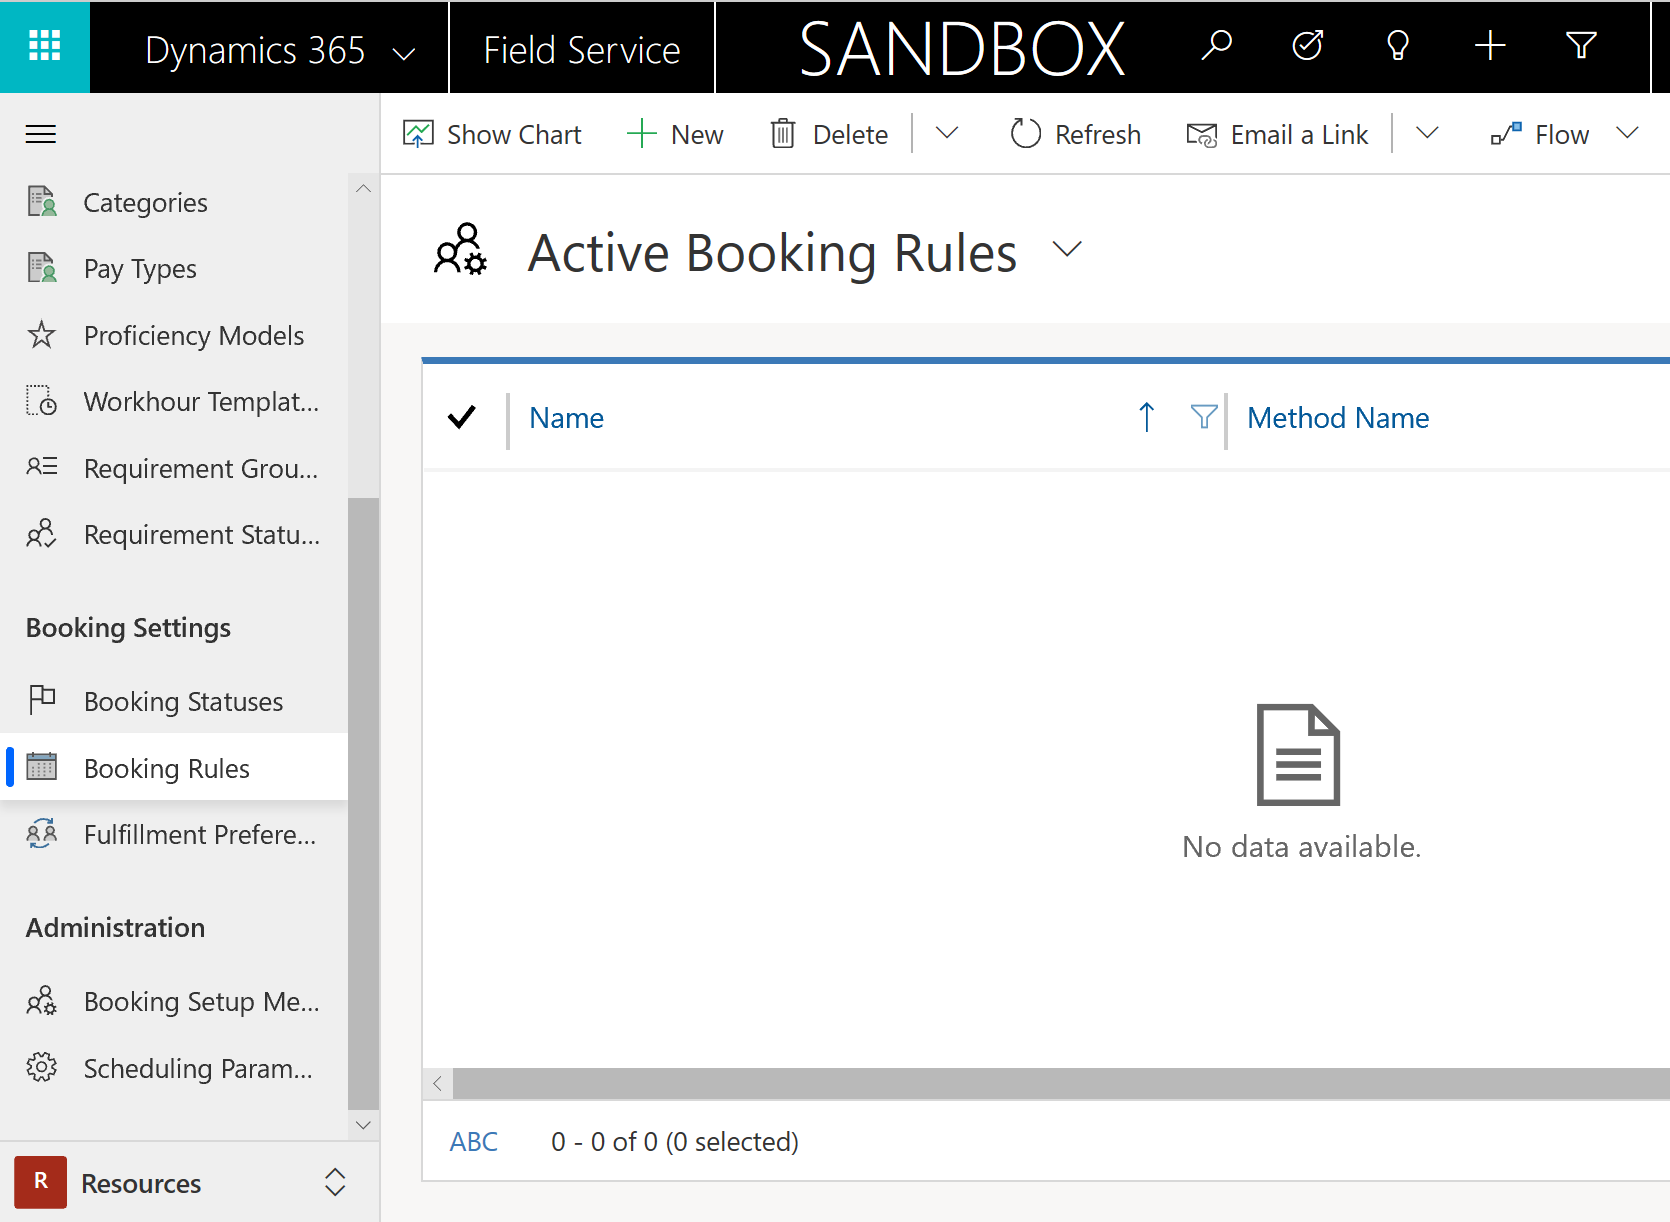Open the lightbulb assistant icon
This screenshot has height=1222, width=1670.
tap(1398, 46)
